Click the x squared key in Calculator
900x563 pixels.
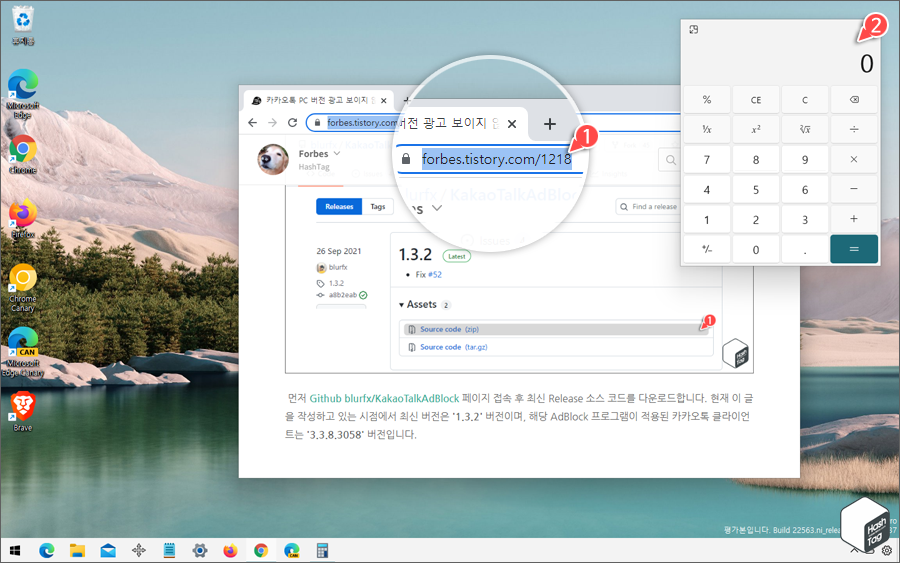point(756,130)
